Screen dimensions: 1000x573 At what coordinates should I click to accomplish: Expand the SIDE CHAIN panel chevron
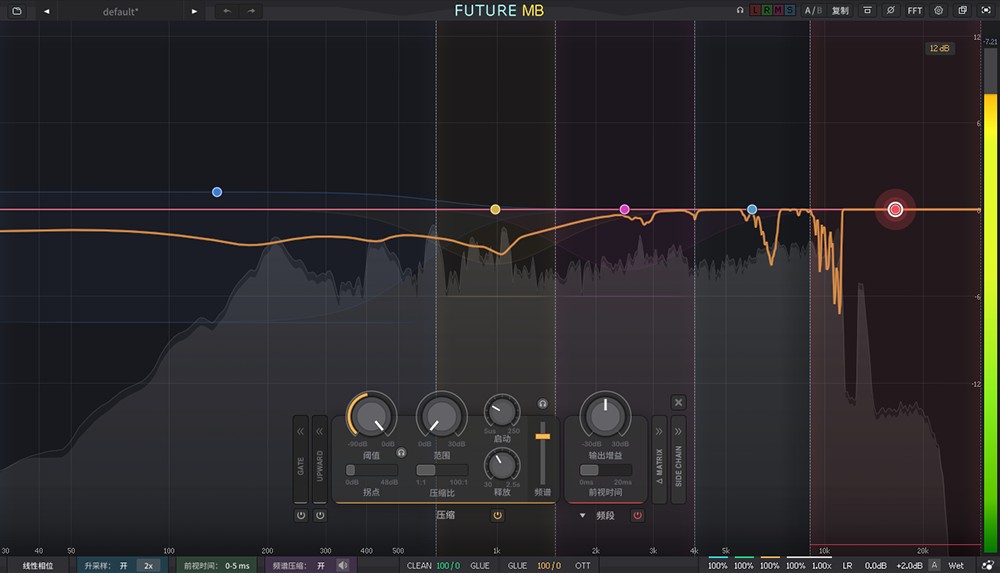678,431
